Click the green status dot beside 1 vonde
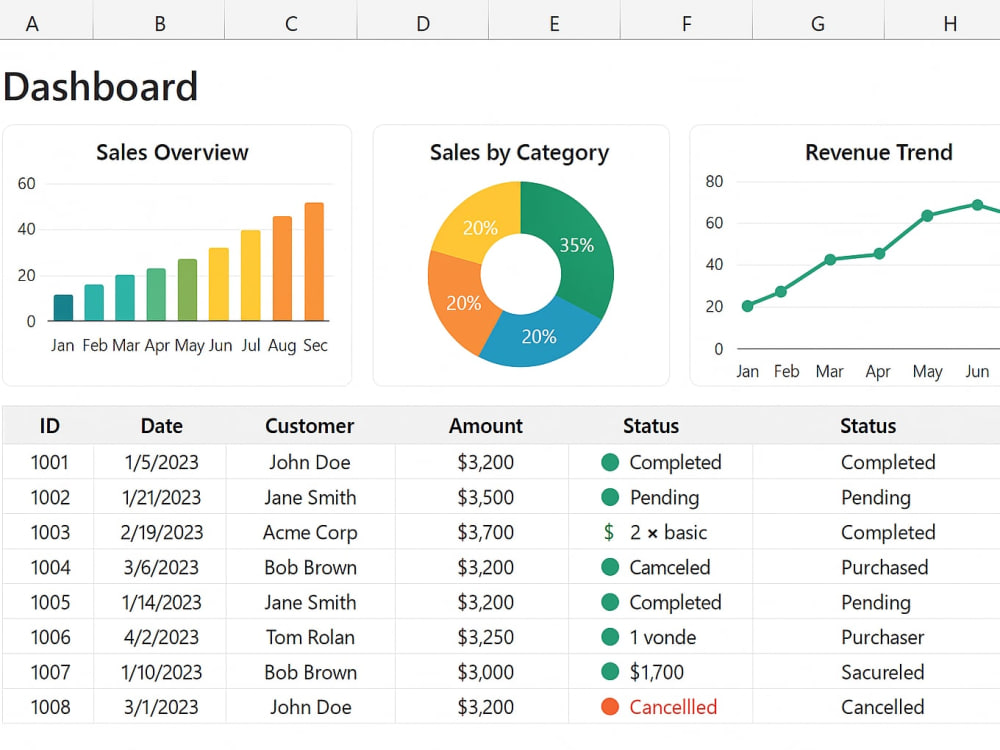This screenshot has height=750, width=1000. click(610, 636)
